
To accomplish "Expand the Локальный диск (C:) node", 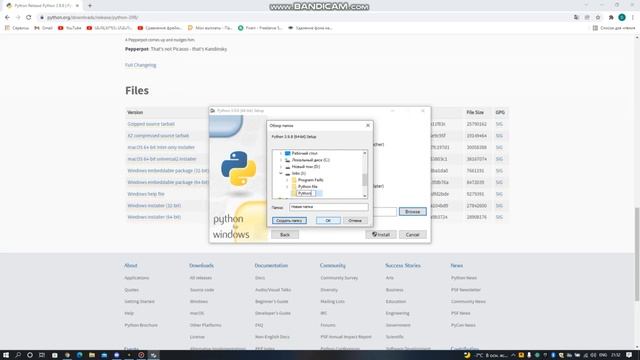I will tap(280, 160).
